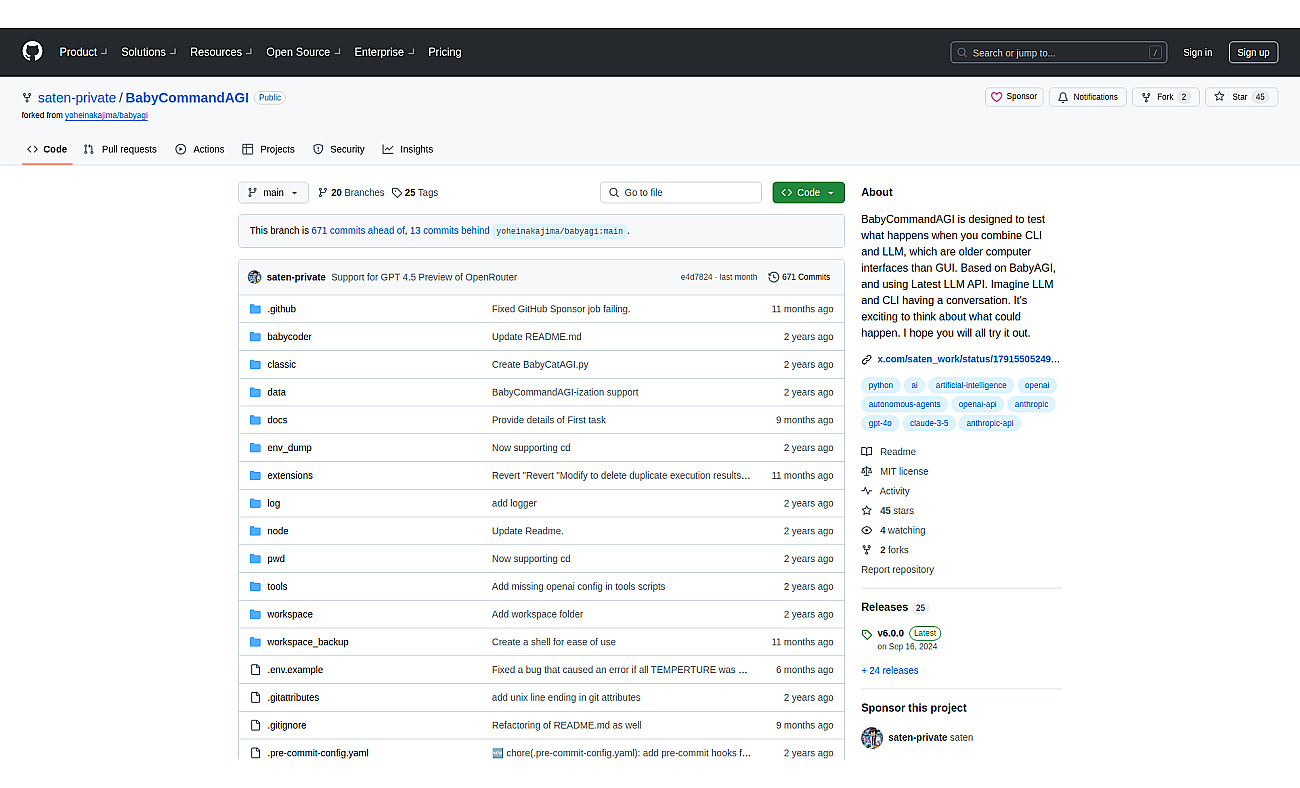1300x788 pixels.
Task: Switch to the Security tab
Action: click(339, 149)
